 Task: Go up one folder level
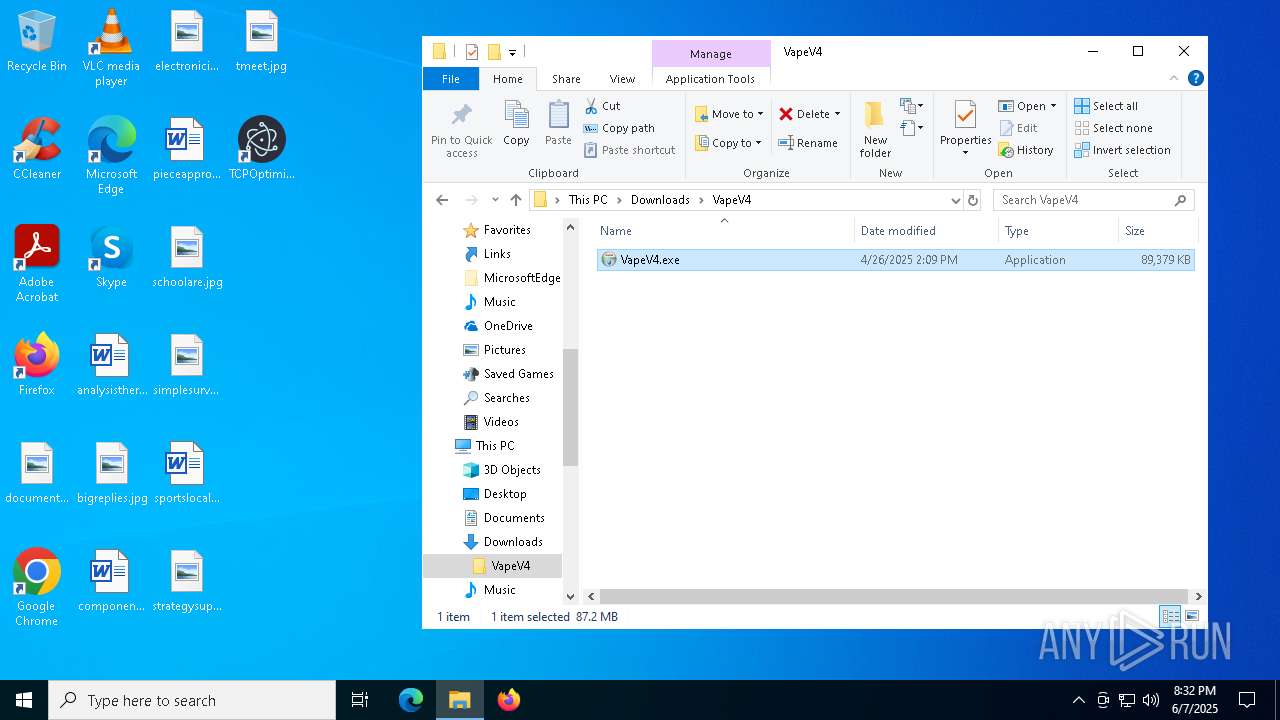tap(516, 200)
